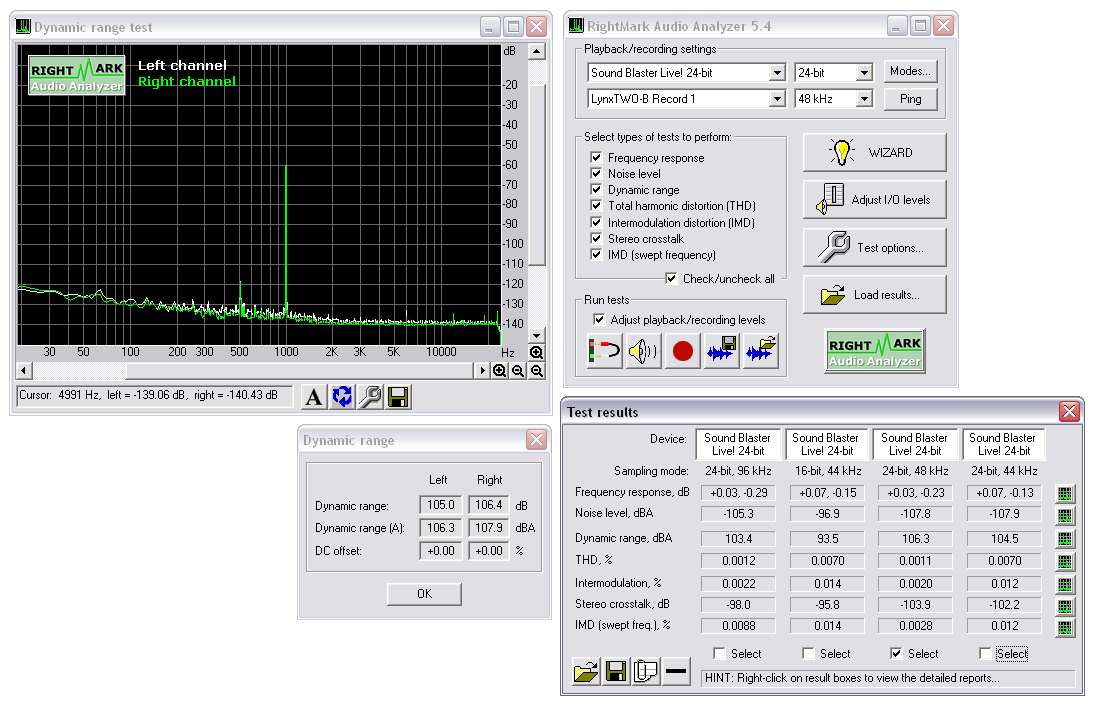Screen dimensions: 1094x706
Task: Open the LynxTWO-B Record 1 device dropdown
Action: (x=777, y=99)
